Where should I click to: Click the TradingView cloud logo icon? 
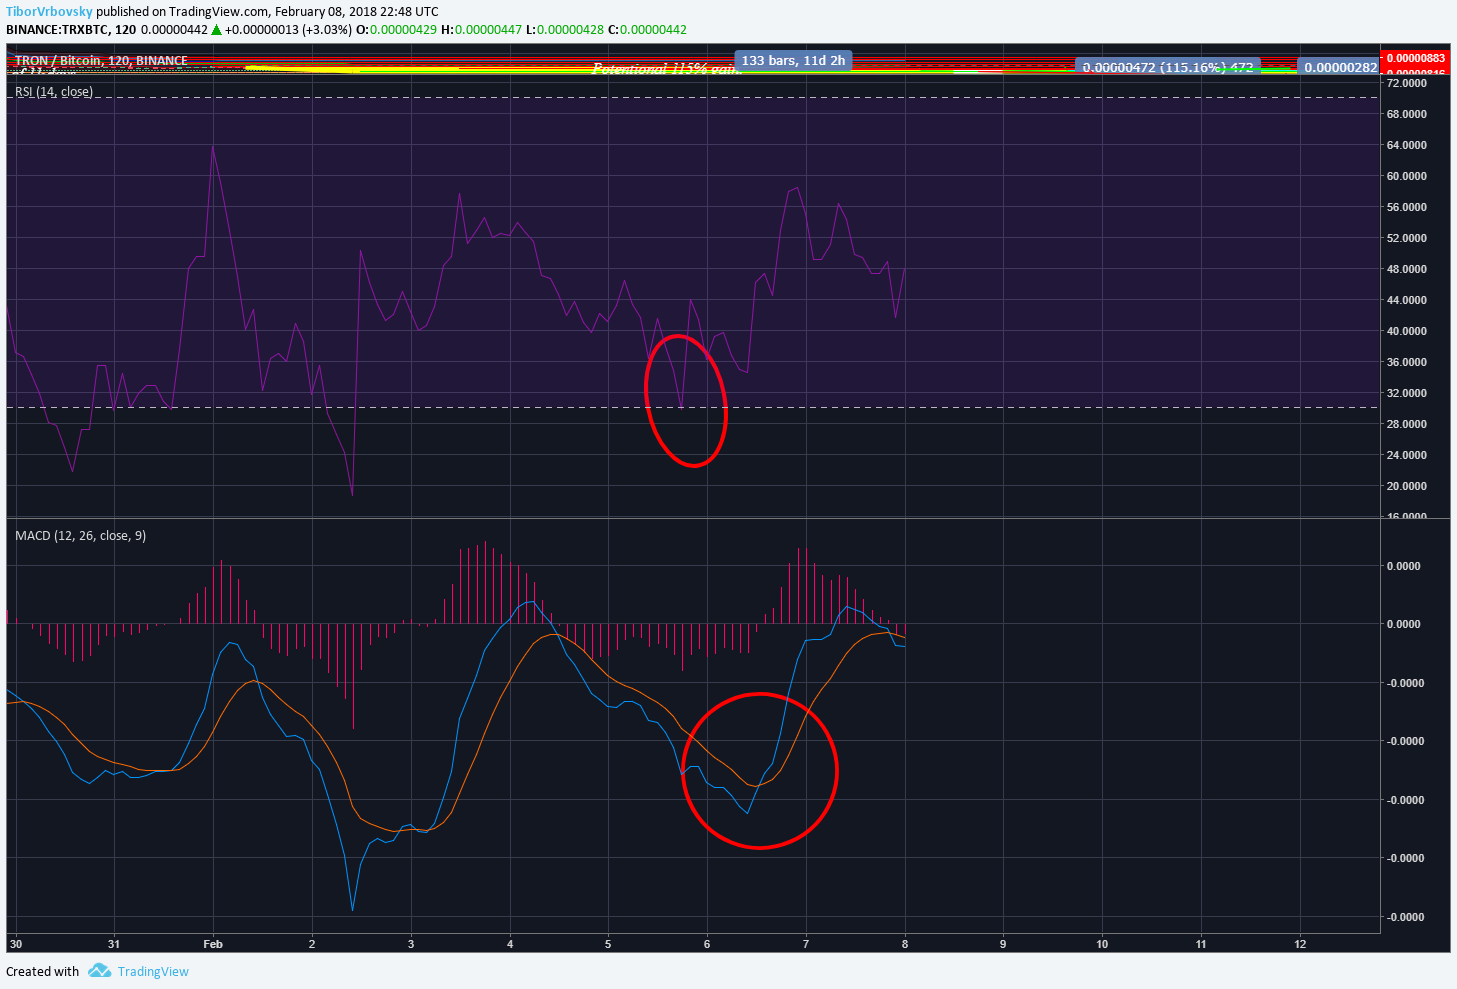pyautogui.click(x=99, y=970)
